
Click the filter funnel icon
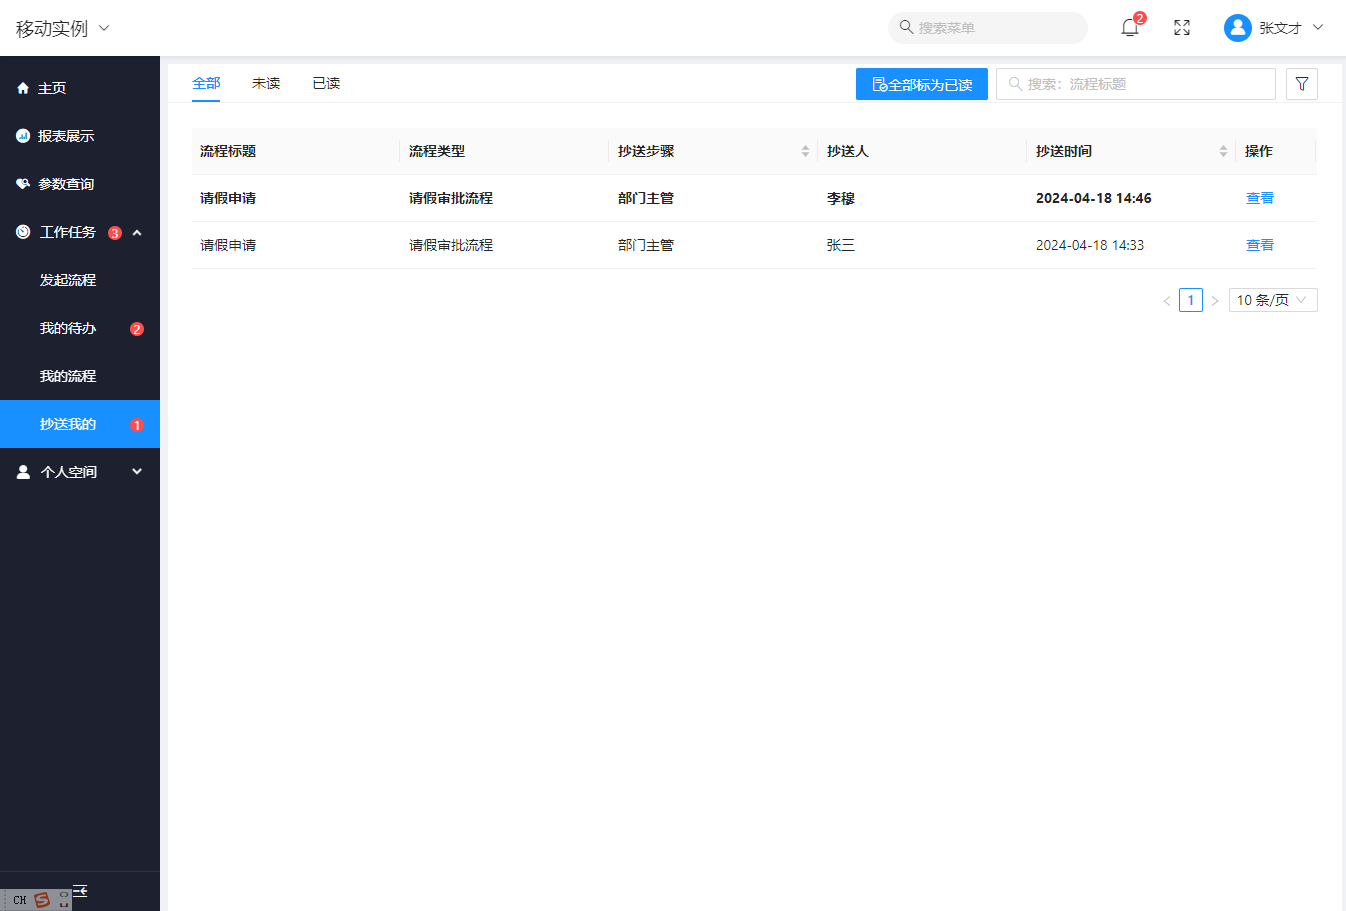[x=1301, y=84]
